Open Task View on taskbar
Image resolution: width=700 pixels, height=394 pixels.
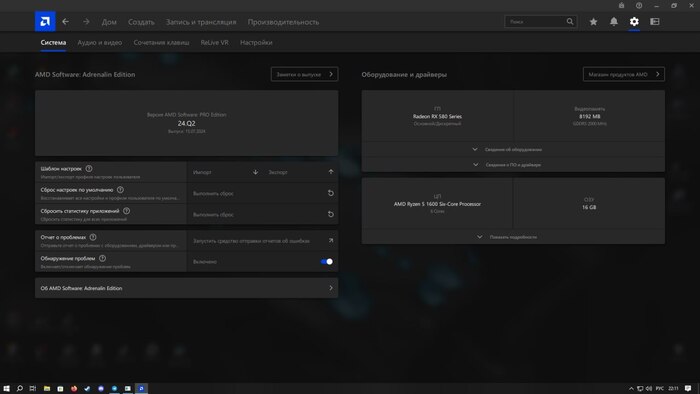pos(33,388)
